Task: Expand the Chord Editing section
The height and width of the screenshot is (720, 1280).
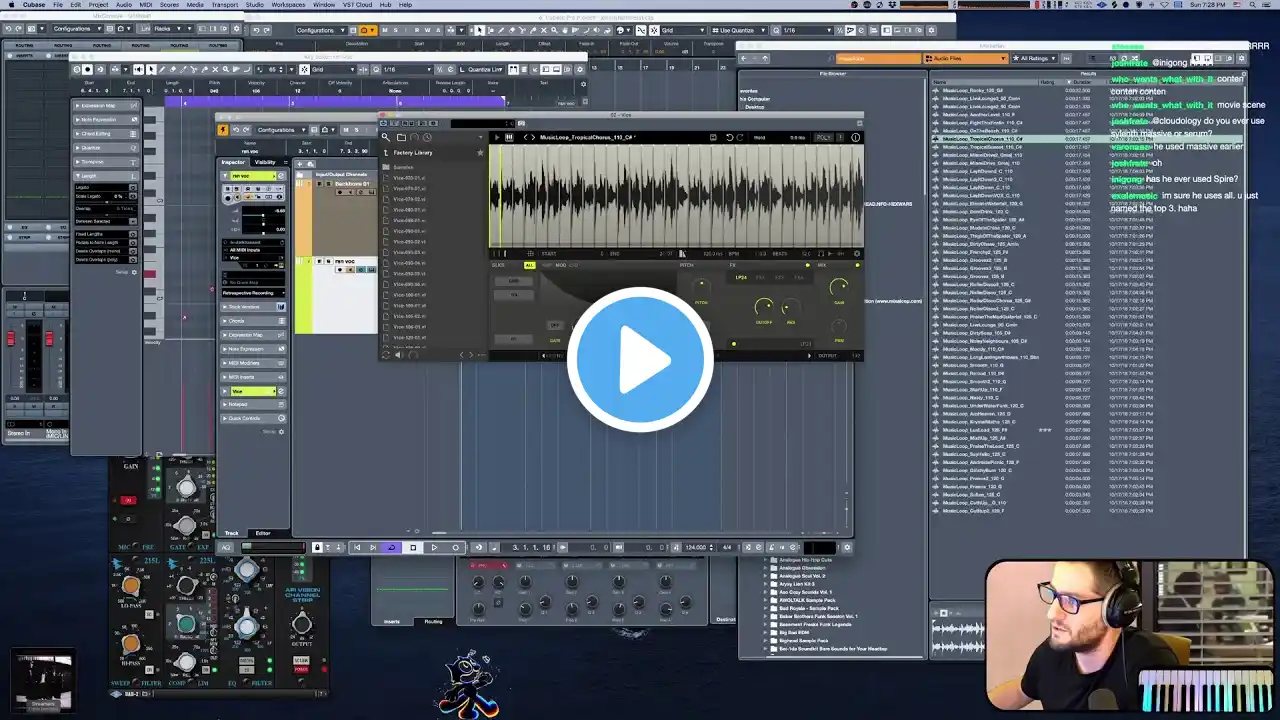Action: tap(98, 133)
